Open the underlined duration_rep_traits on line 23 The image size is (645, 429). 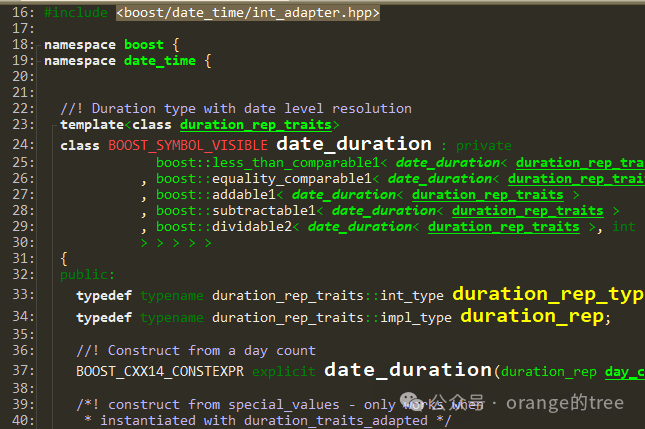tap(256, 125)
